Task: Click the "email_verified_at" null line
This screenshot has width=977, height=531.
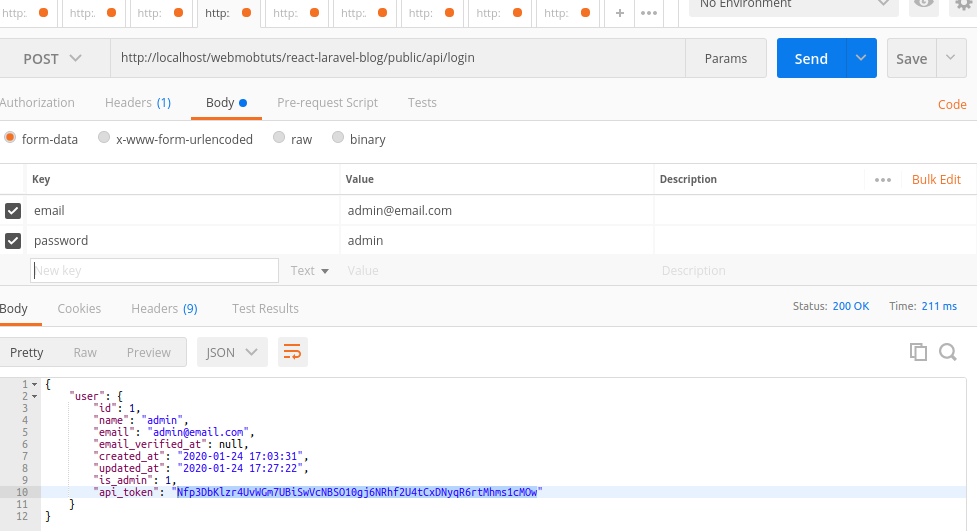Action: pos(171,444)
